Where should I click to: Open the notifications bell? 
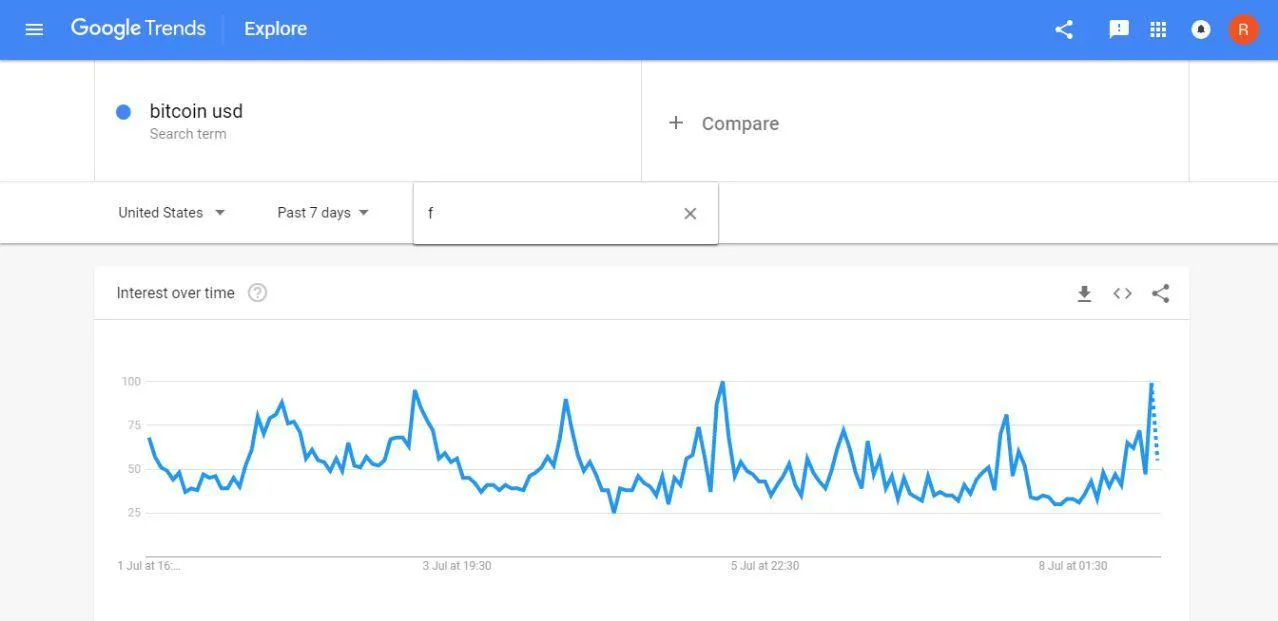[x=1201, y=29]
